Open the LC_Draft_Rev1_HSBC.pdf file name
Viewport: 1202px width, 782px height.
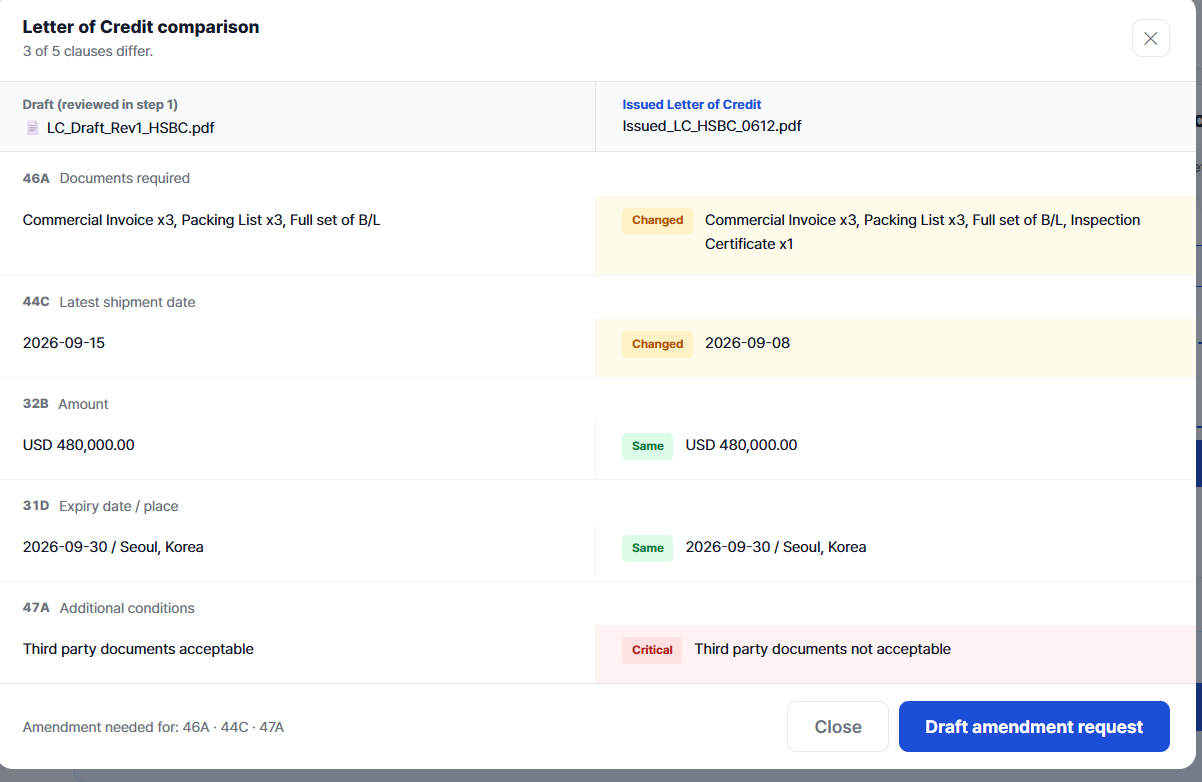(131, 128)
